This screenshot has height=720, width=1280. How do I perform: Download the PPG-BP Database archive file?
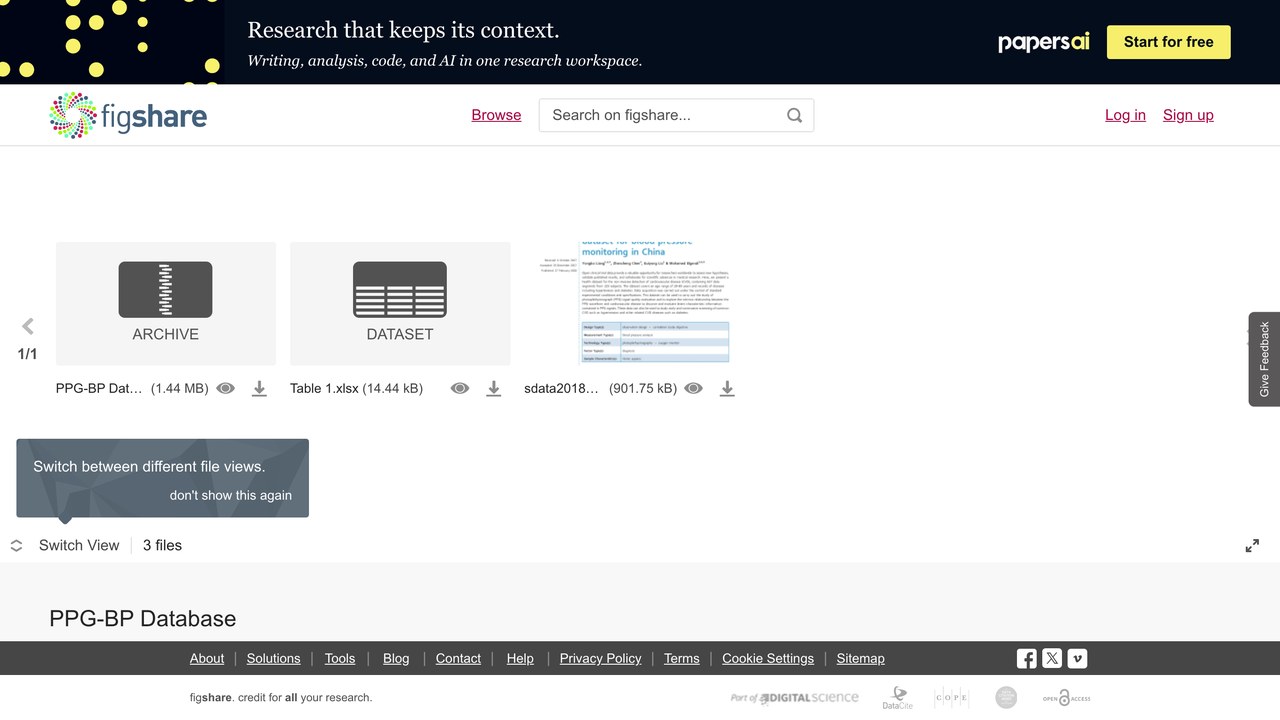tap(259, 388)
